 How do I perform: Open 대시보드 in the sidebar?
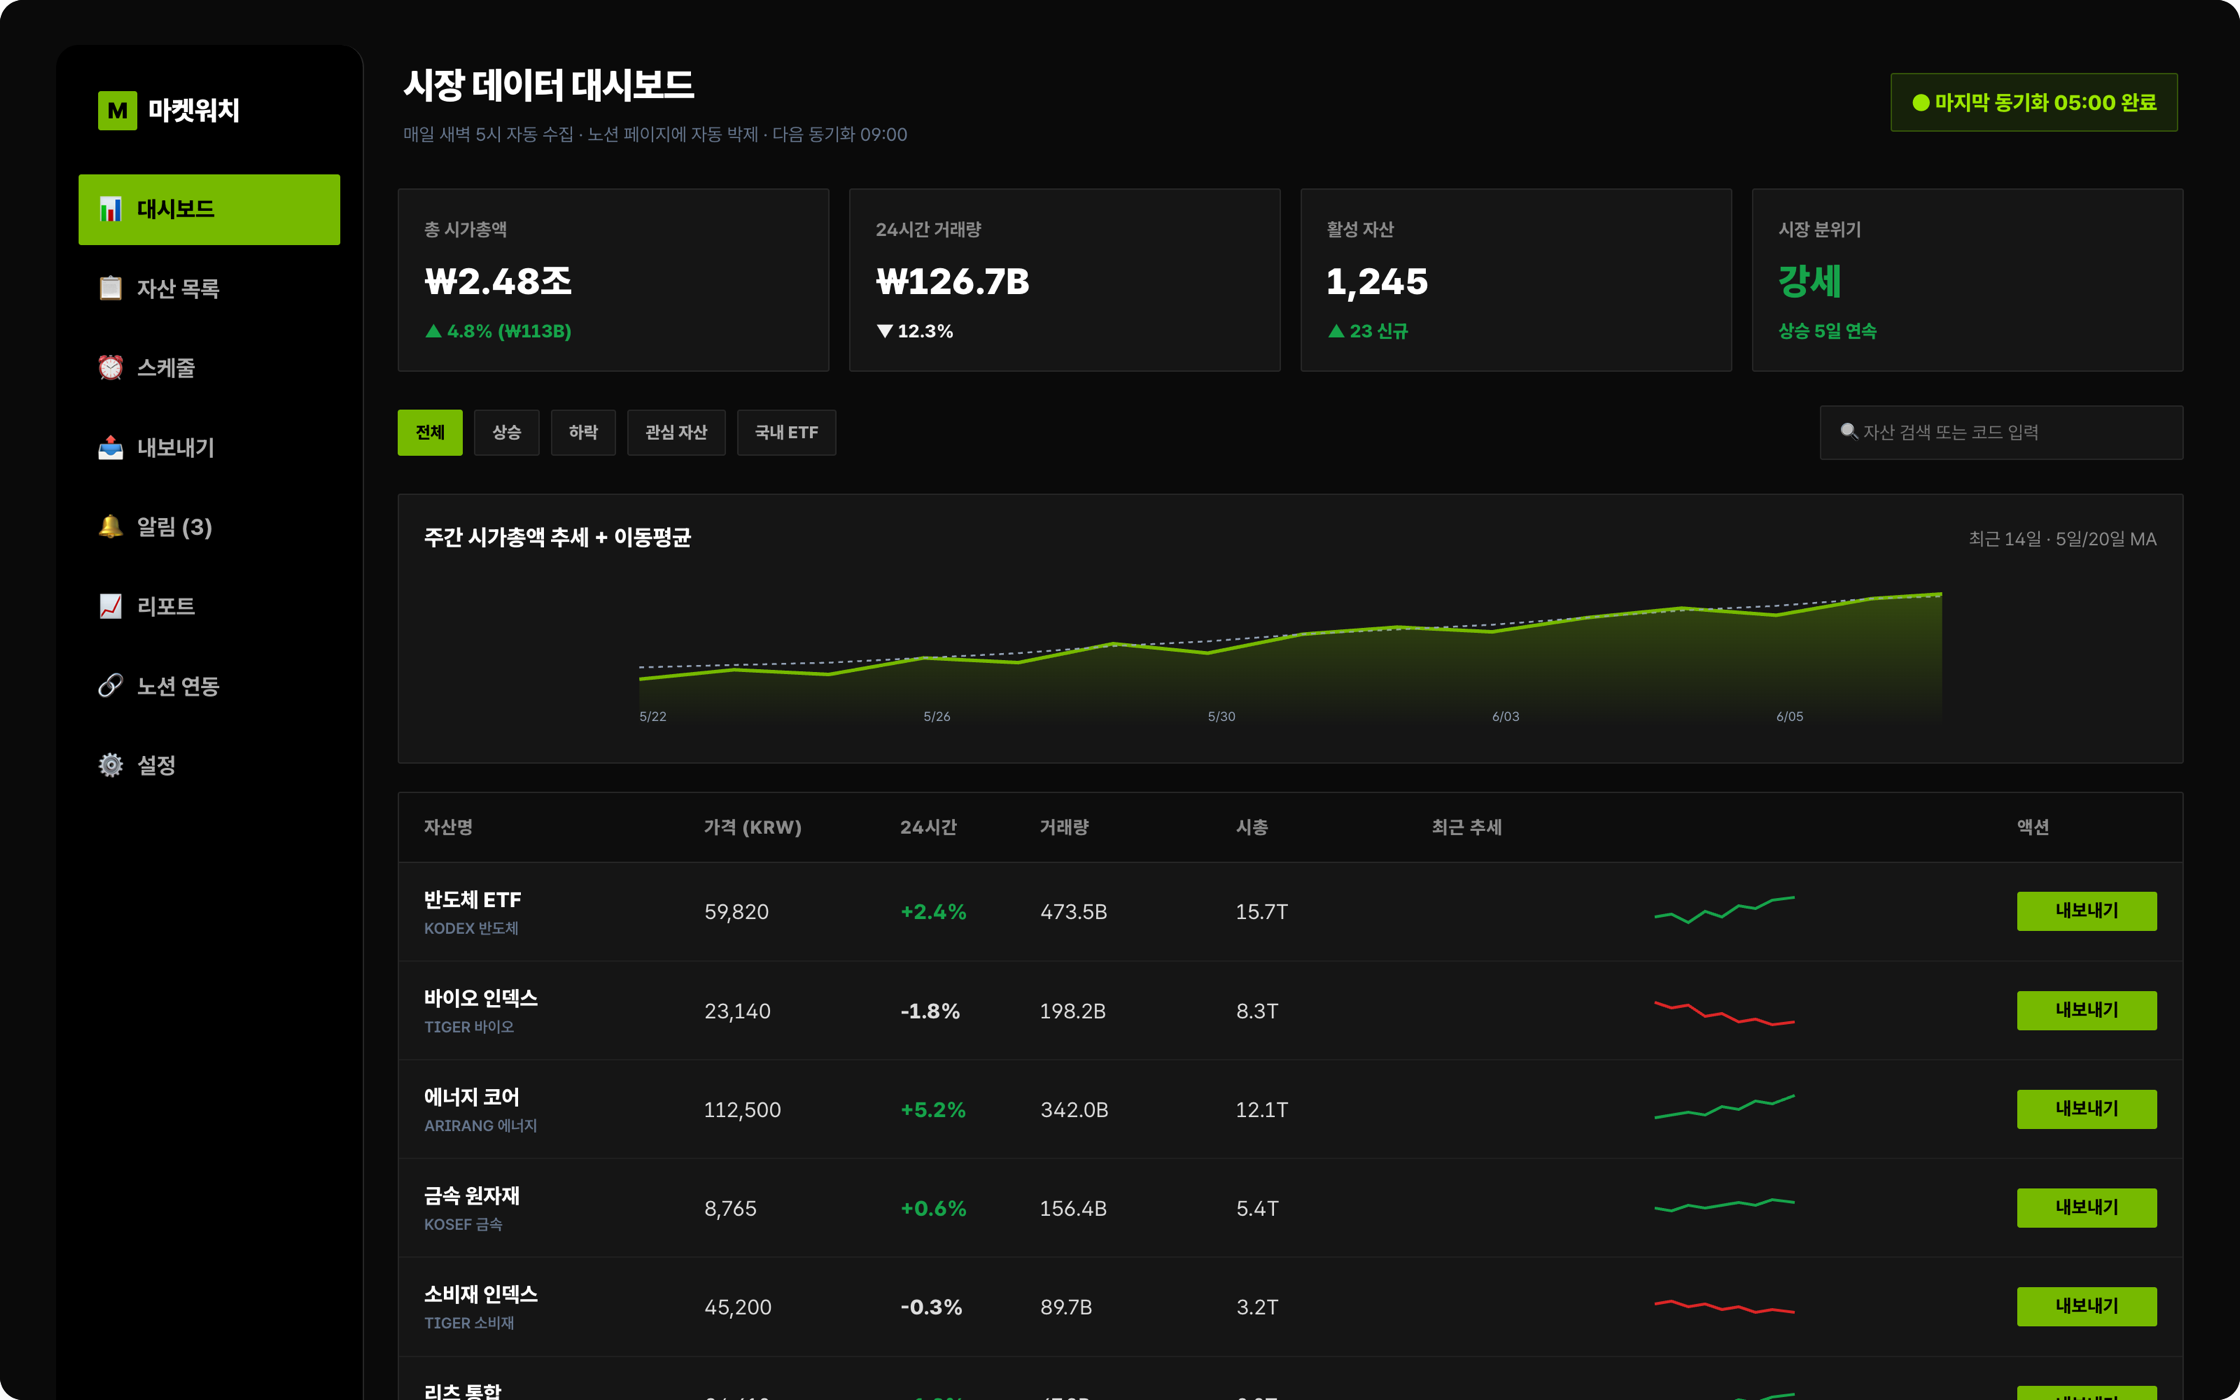click(x=209, y=209)
